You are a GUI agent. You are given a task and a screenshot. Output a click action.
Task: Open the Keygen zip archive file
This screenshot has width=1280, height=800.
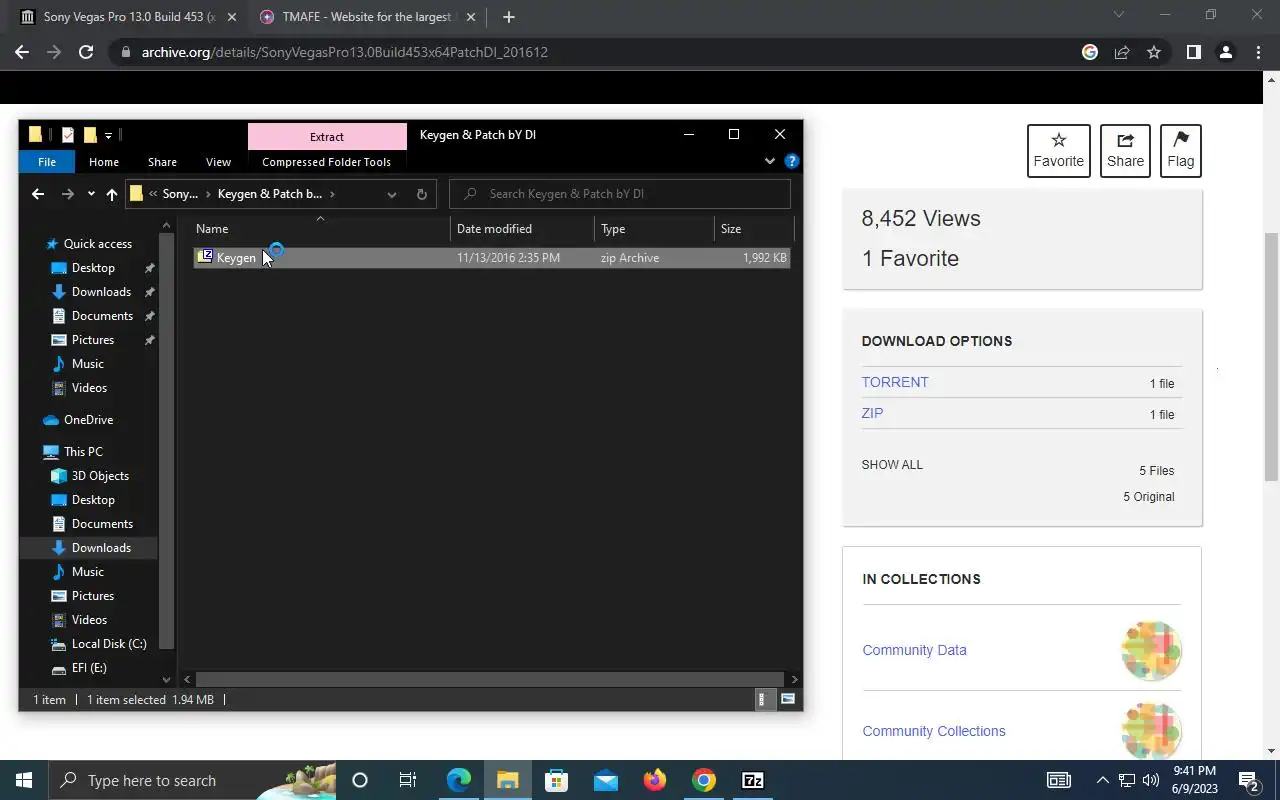(x=491, y=258)
